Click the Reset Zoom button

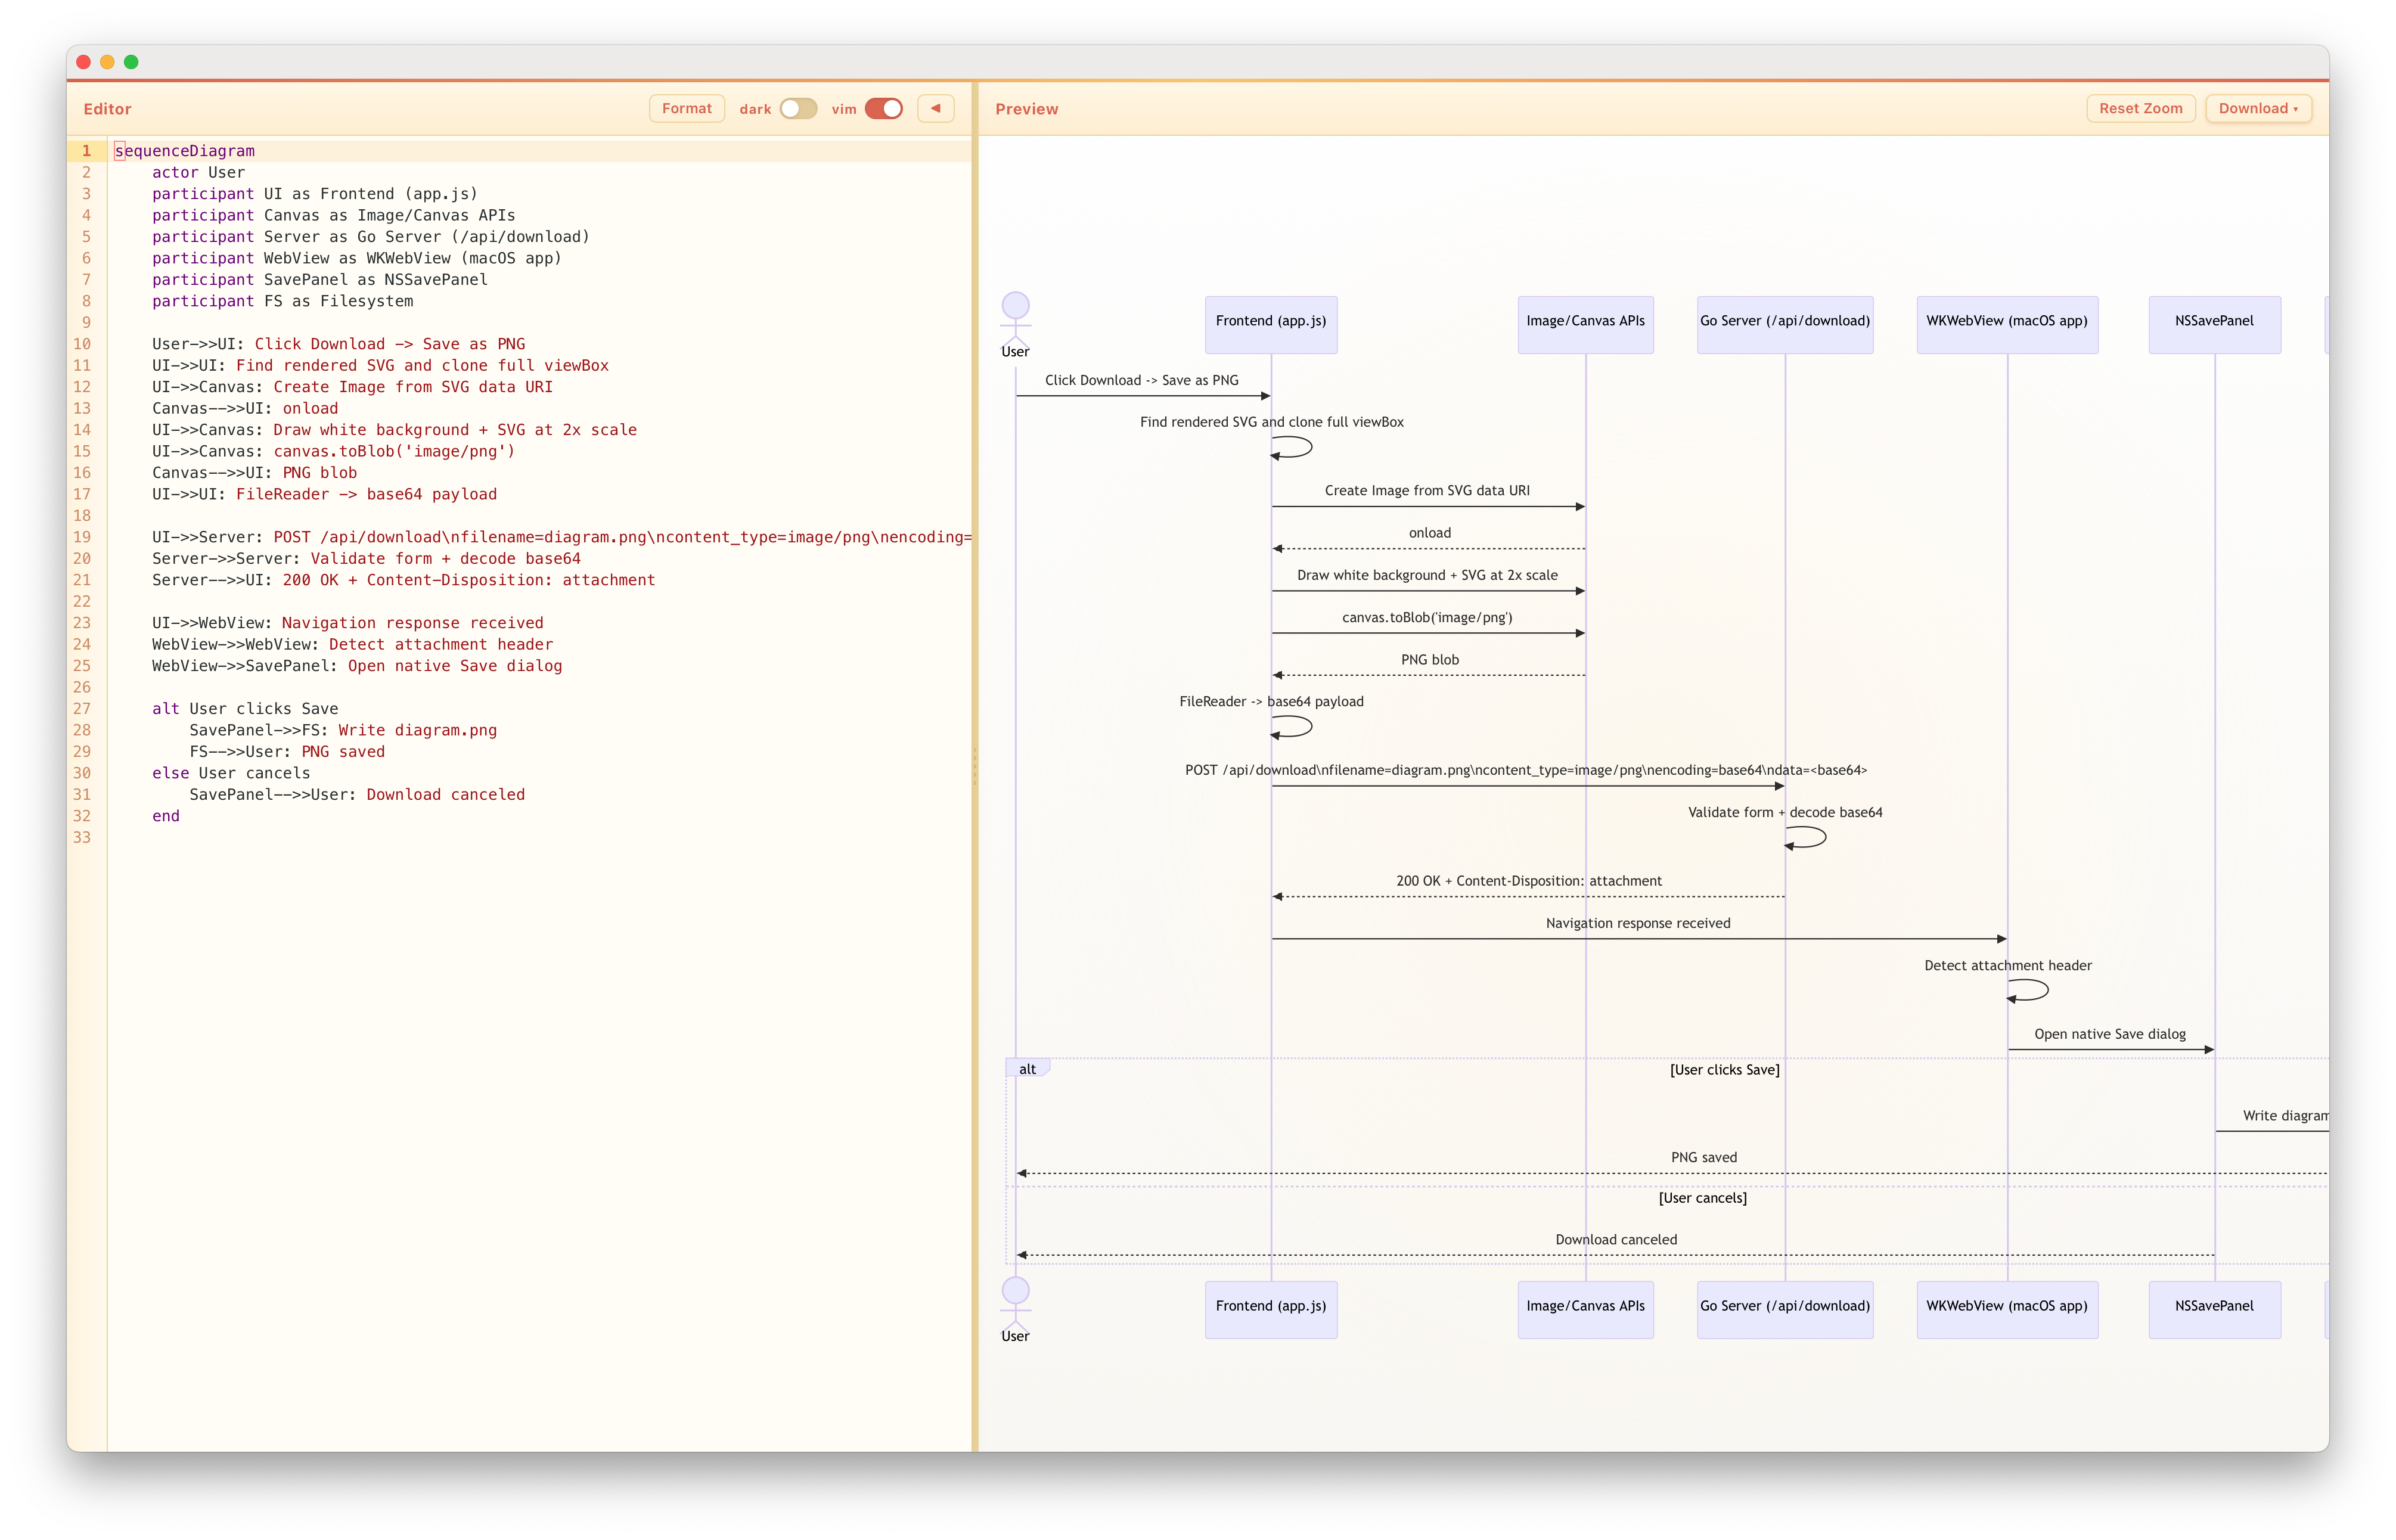click(2140, 108)
